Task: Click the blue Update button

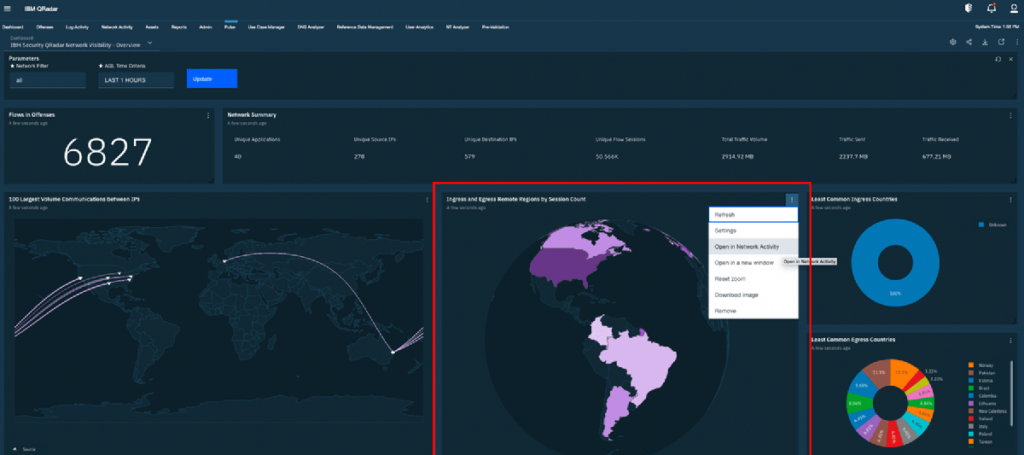Action: [x=212, y=78]
